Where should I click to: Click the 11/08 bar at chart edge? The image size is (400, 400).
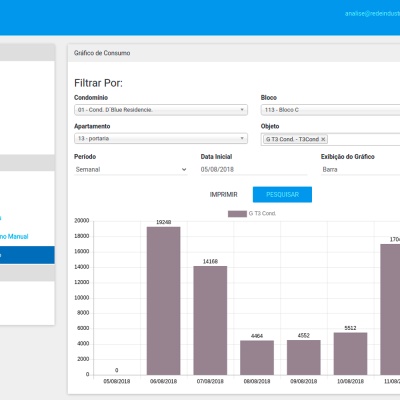pos(390,309)
